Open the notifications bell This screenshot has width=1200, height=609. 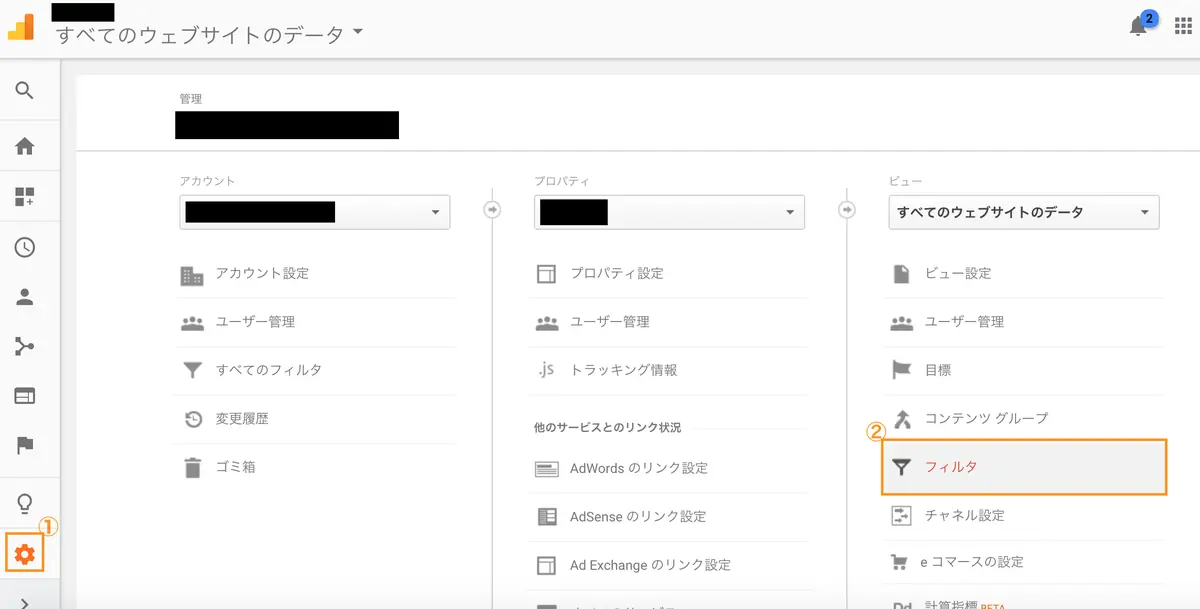point(1138,27)
